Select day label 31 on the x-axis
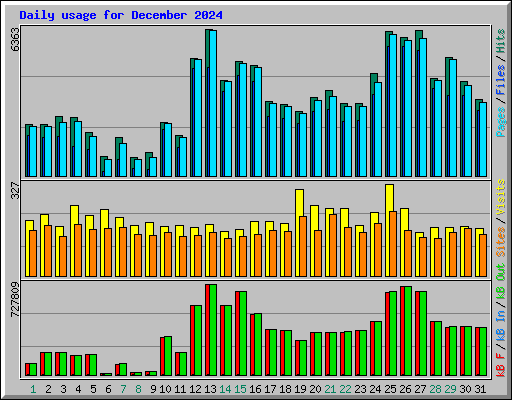Image resolution: width=512 pixels, height=400 pixels. (x=480, y=389)
